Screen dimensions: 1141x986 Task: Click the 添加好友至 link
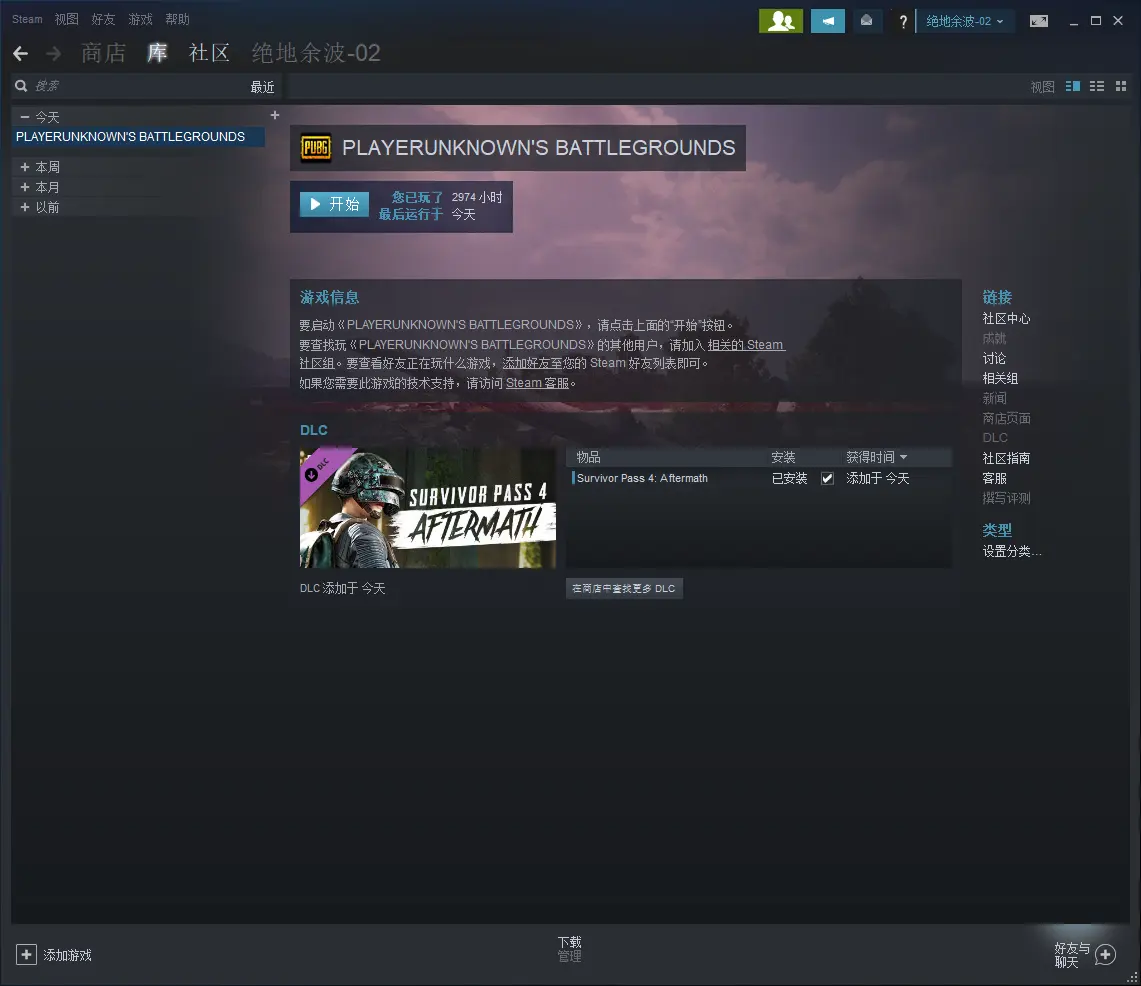point(532,363)
